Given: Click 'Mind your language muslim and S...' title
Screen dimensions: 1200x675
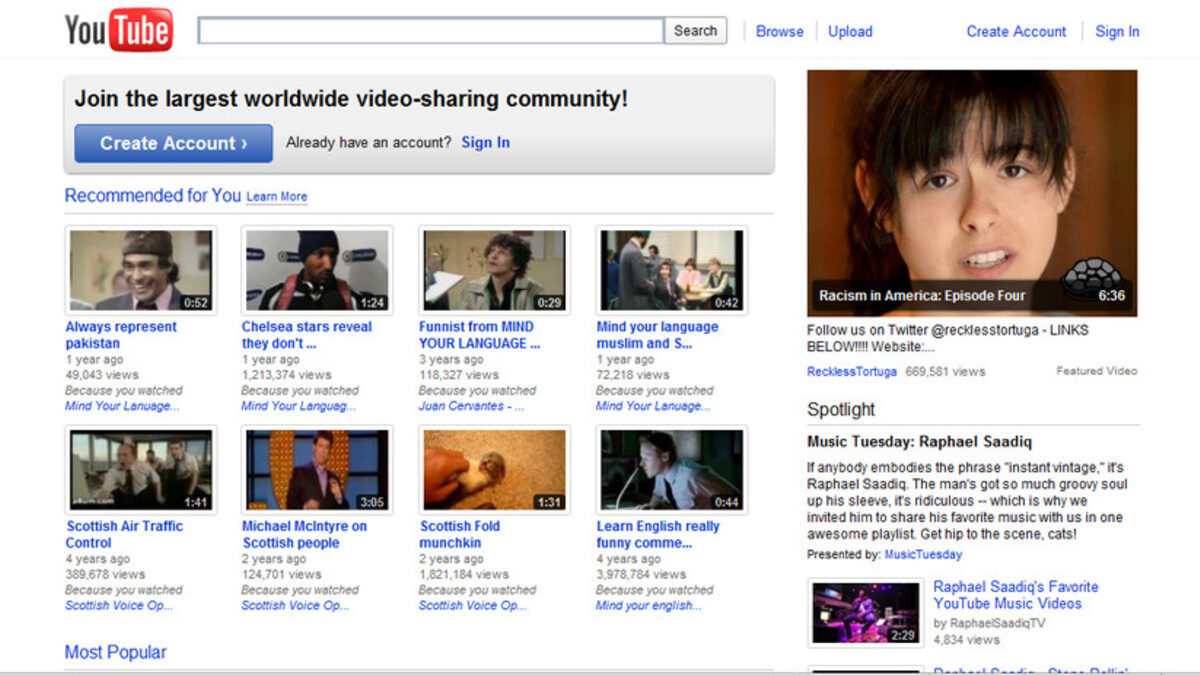Looking at the screenshot, I should pyautogui.click(x=657, y=335).
